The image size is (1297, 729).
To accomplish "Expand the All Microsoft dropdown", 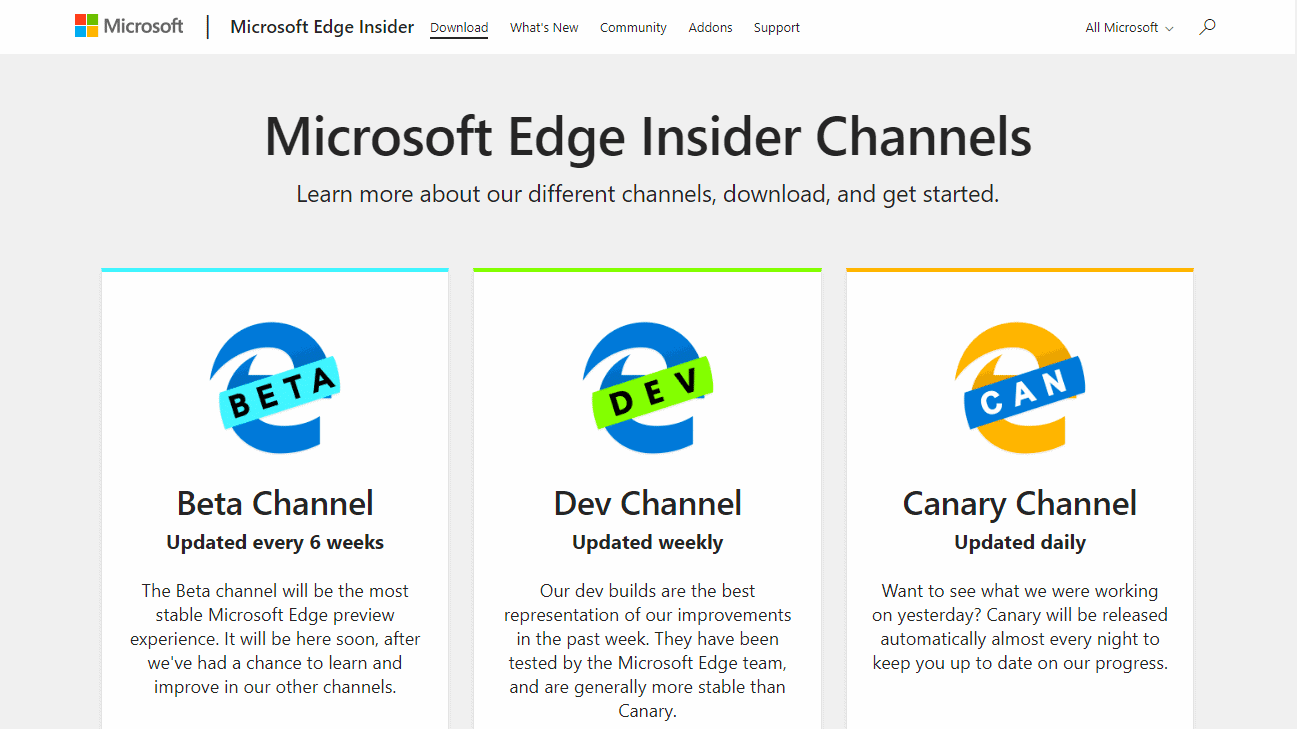I will click(1121, 27).
